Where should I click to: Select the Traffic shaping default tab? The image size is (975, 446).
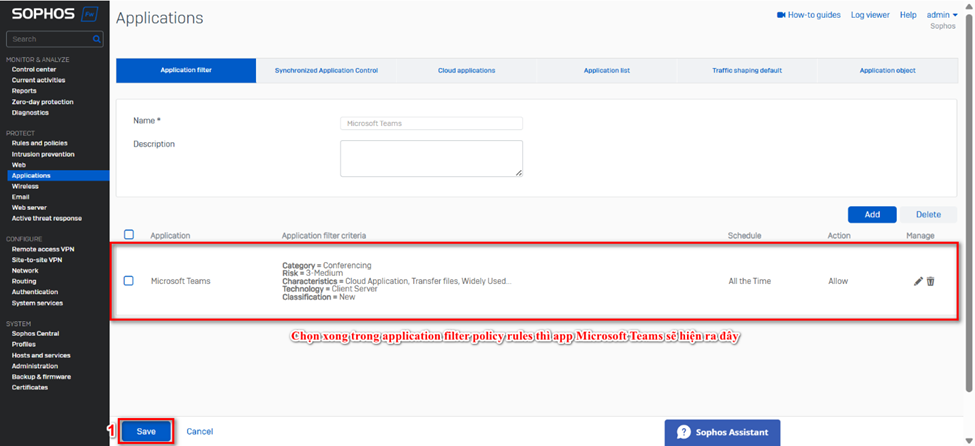click(x=746, y=71)
